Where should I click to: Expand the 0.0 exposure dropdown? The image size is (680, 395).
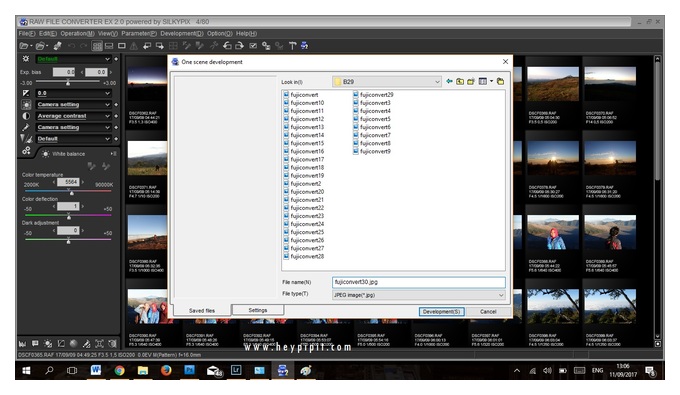(73, 93)
